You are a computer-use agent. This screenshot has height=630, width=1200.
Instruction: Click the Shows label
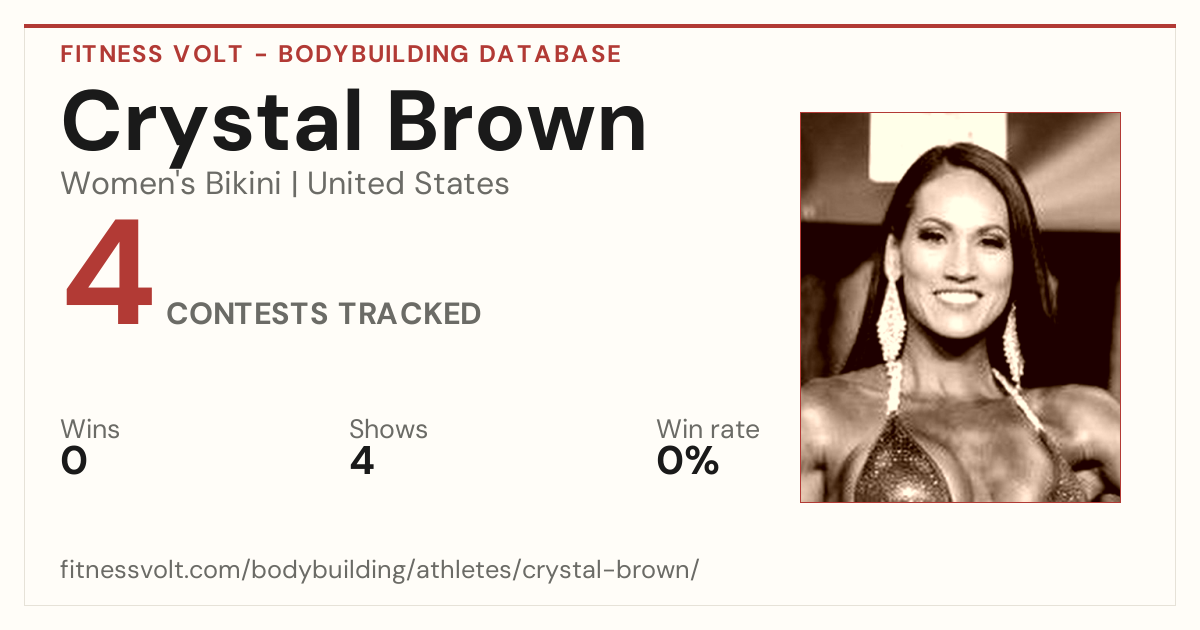click(388, 430)
